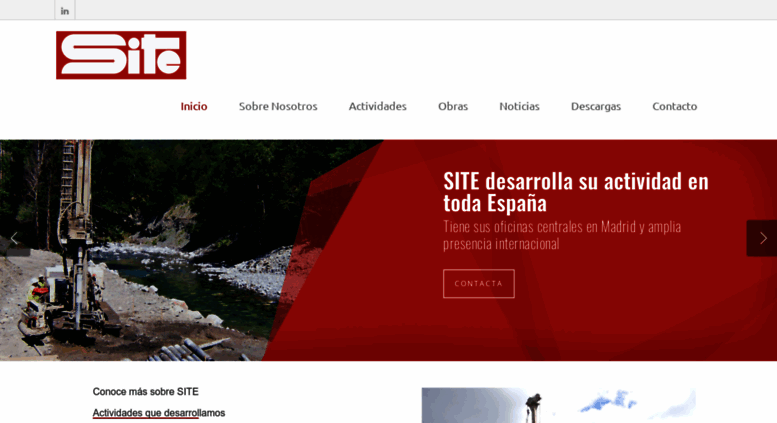This screenshot has height=423, width=777.
Task: Click the CONTACTA button
Action: coord(479,283)
